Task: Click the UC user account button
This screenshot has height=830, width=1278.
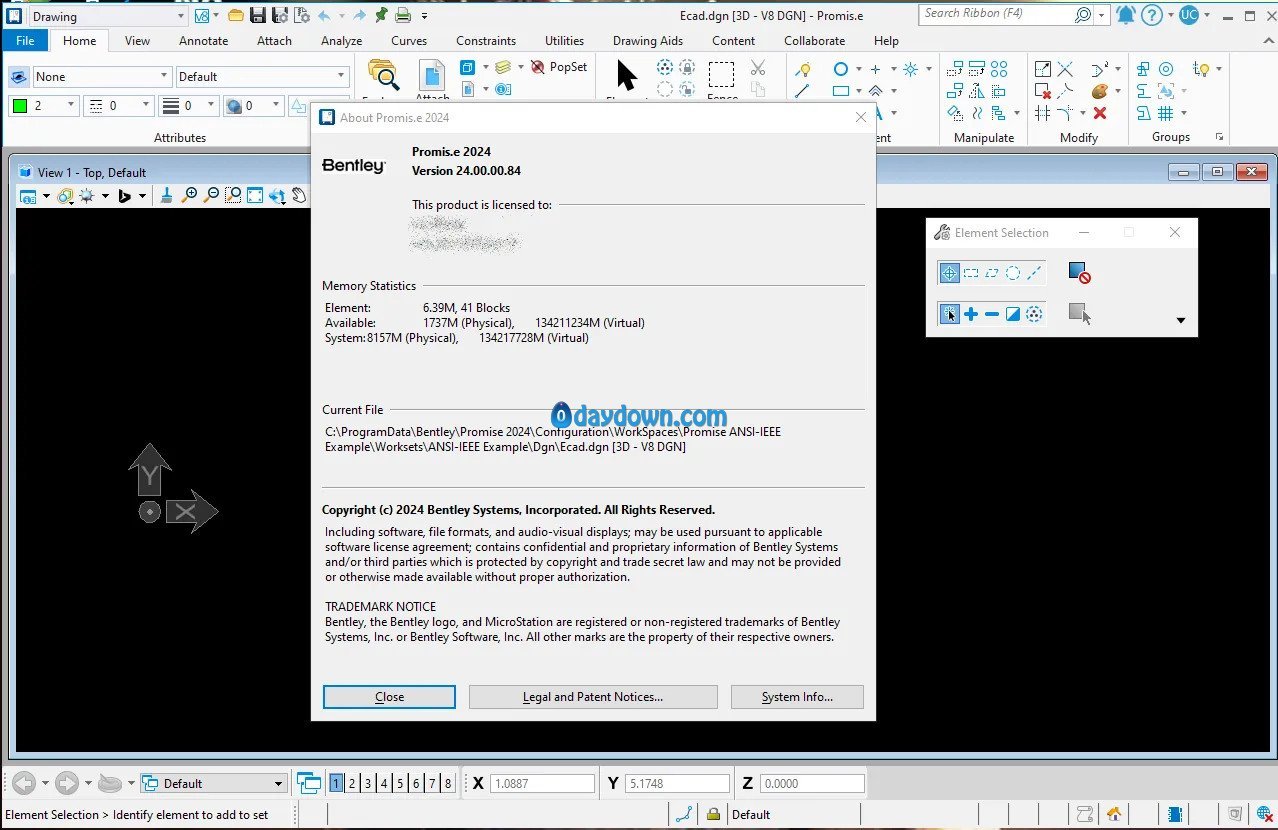Action: pyautogui.click(x=1188, y=15)
